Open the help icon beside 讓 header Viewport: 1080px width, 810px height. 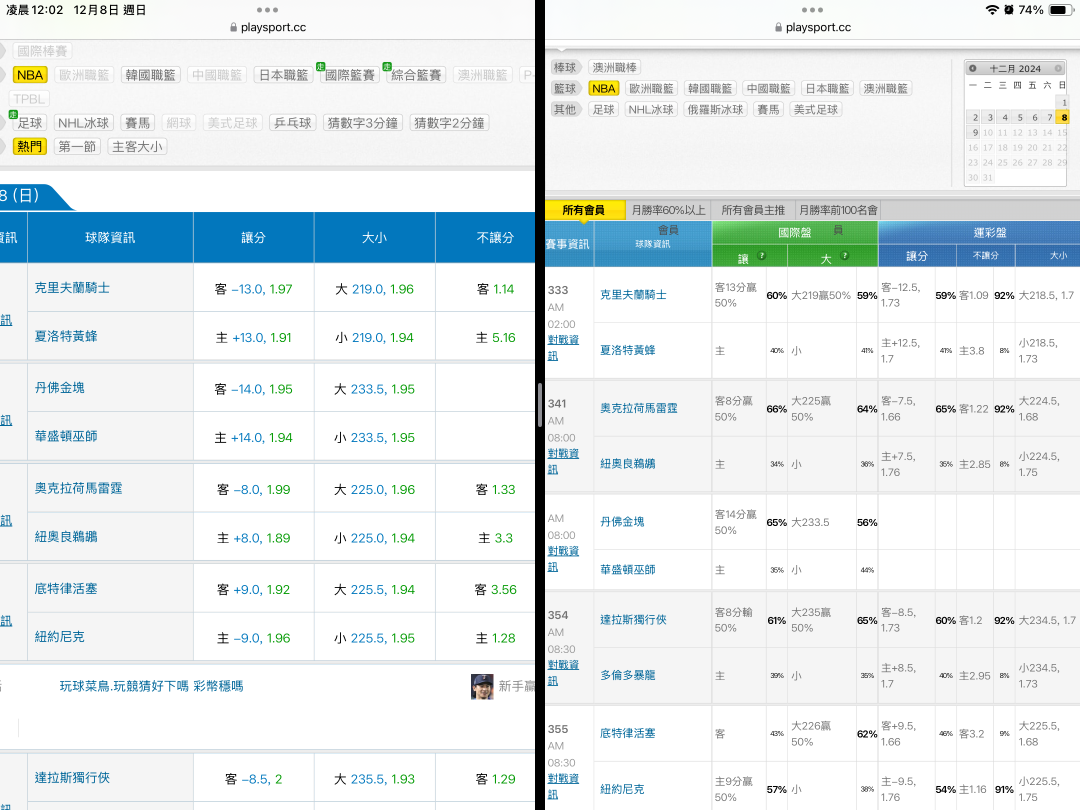[x=762, y=256]
